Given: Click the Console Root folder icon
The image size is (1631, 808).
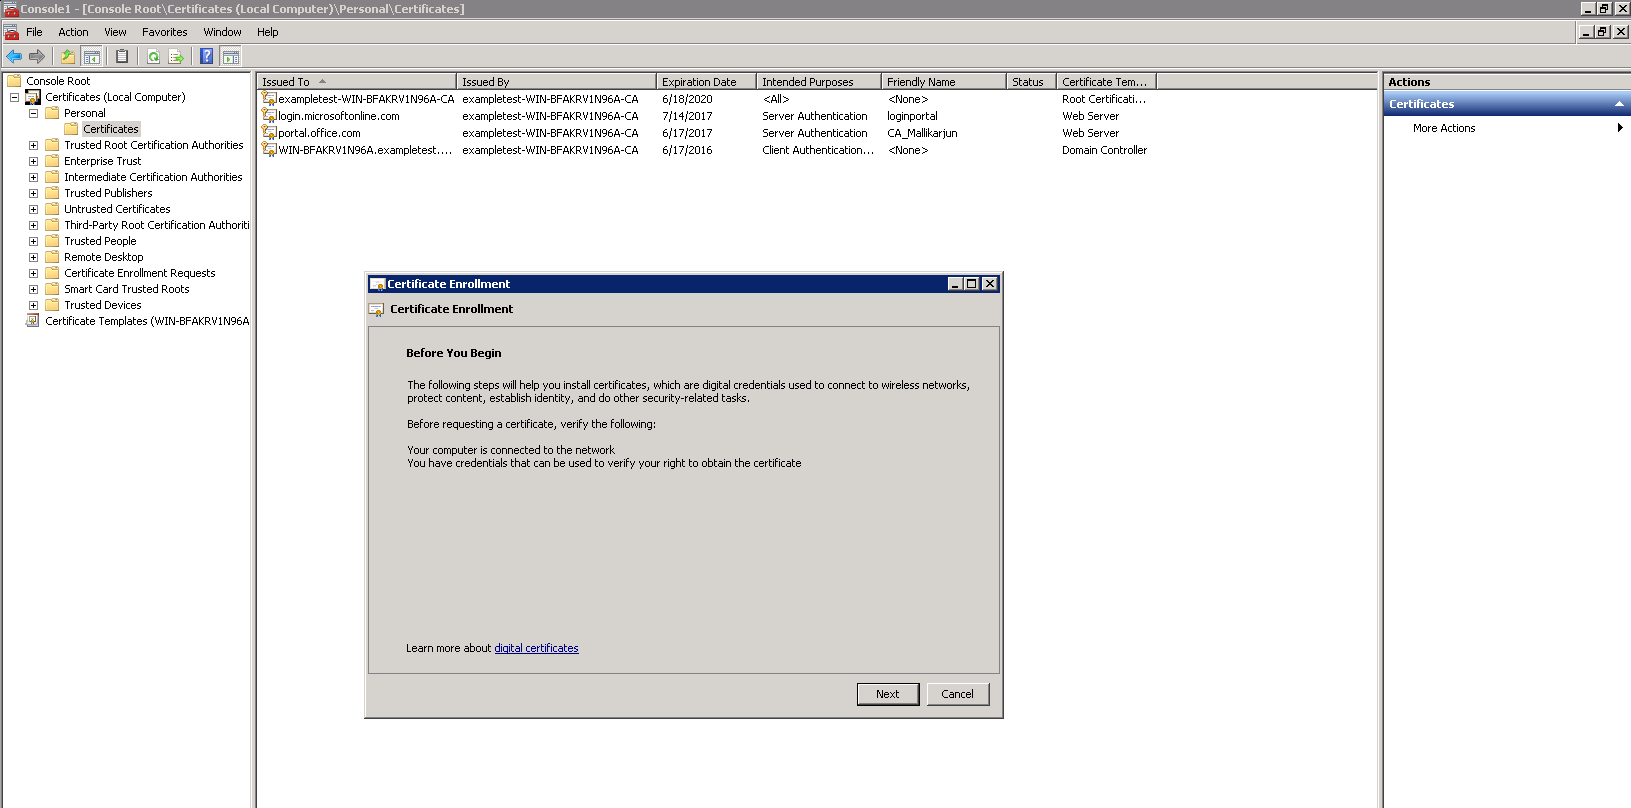Looking at the screenshot, I should 14,81.
